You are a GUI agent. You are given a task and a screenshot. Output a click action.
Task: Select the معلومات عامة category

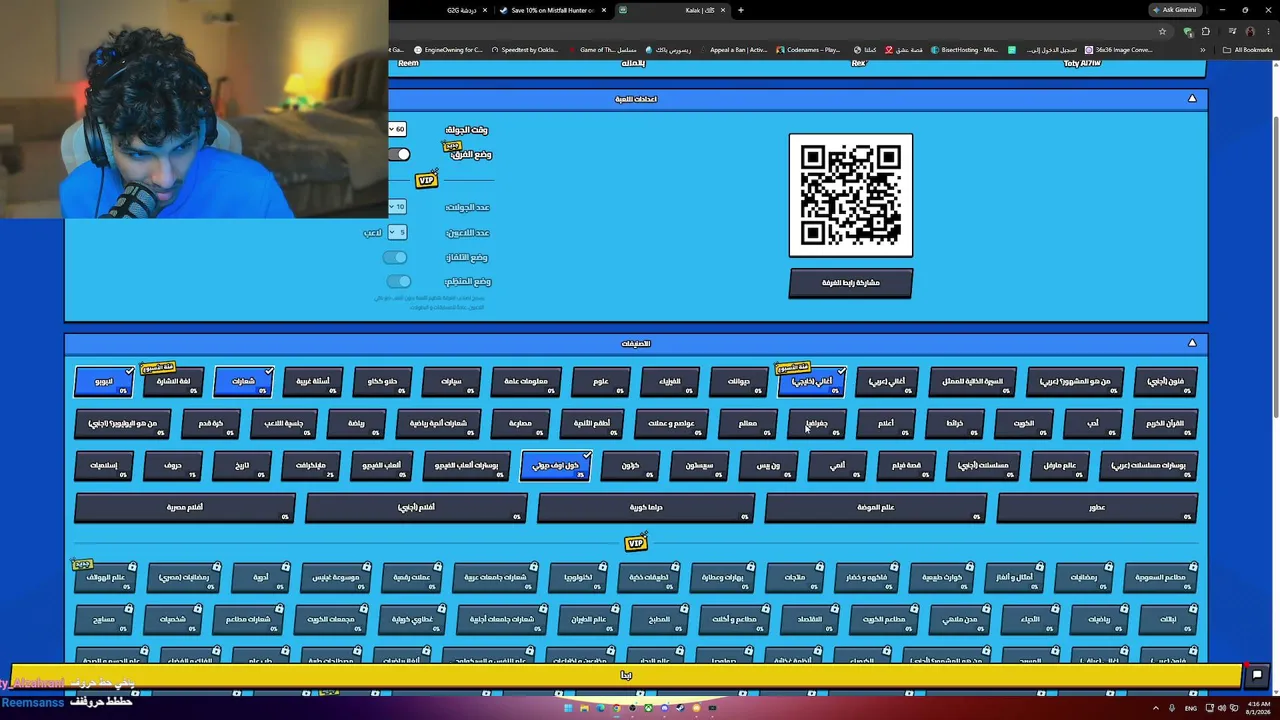pyautogui.click(x=525, y=381)
